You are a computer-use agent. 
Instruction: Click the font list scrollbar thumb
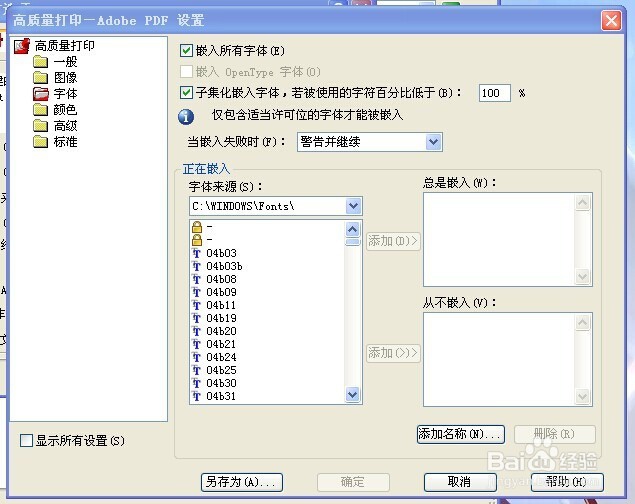click(x=353, y=242)
